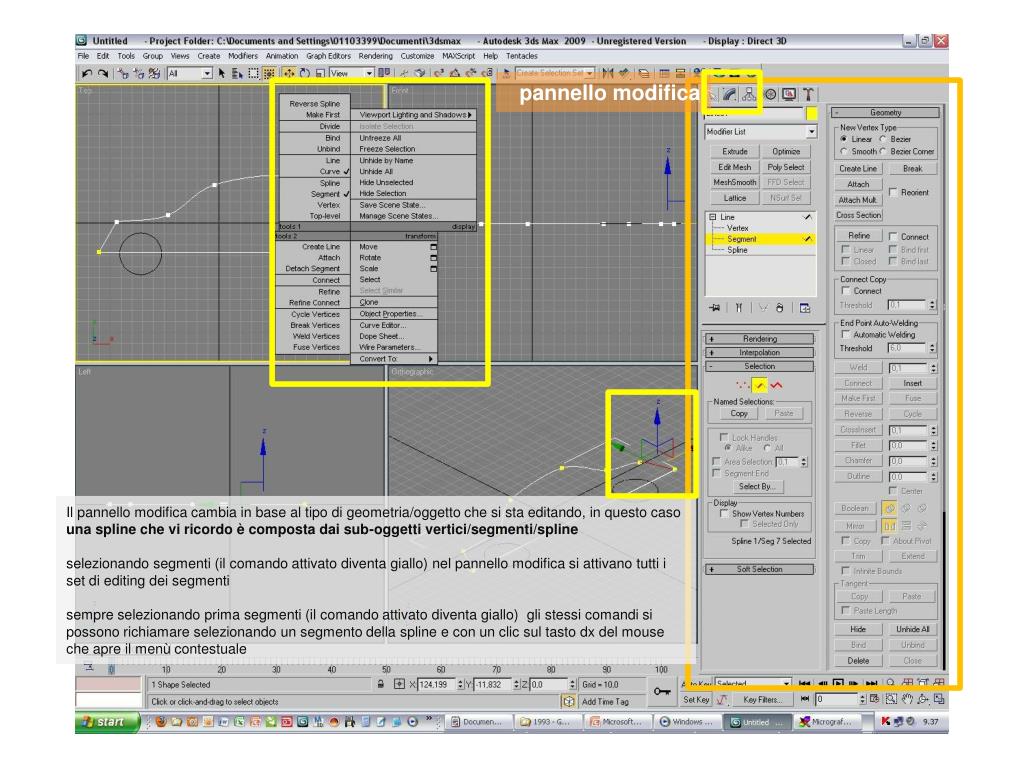Select Vertex sub-object icon in the Selection rollout
Image resolution: width=1024 pixels, height=768 pixels.
743,385
